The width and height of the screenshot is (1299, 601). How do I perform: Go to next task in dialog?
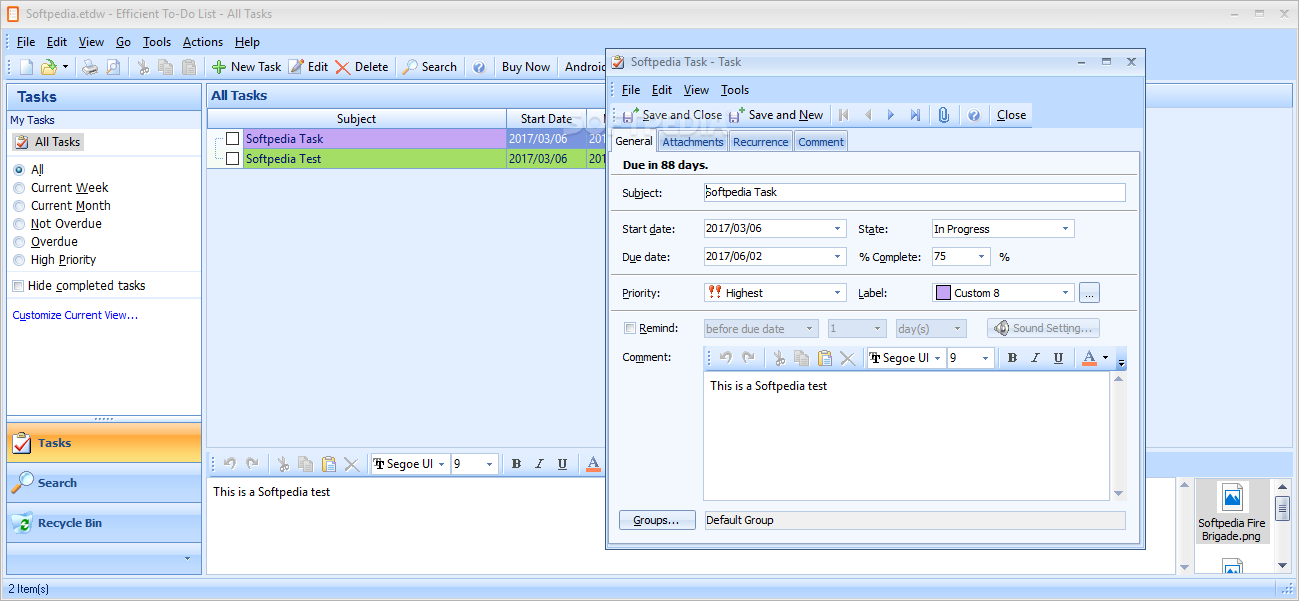(x=891, y=115)
